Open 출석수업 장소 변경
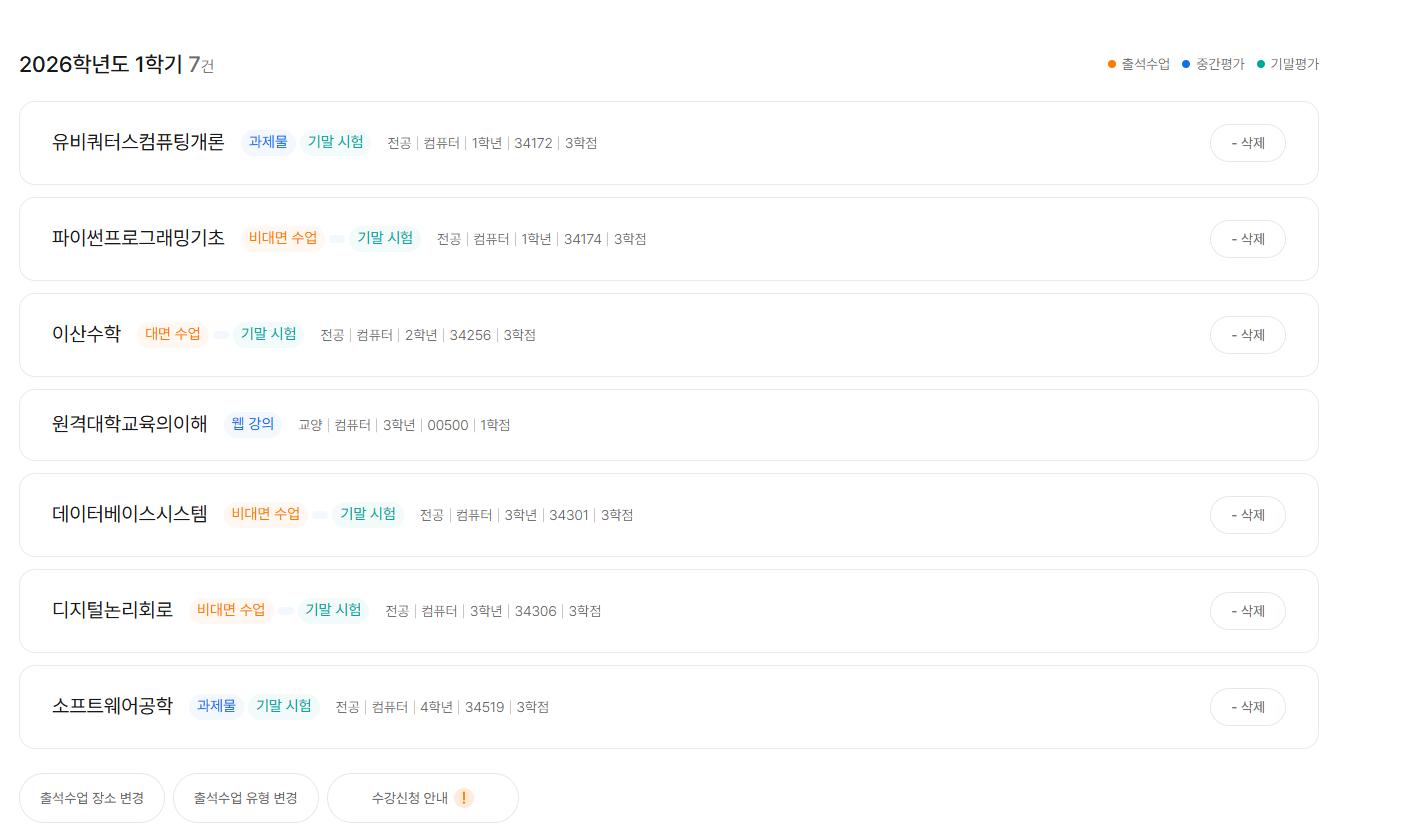Viewport: 1408px width, 838px height. pos(92,798)
